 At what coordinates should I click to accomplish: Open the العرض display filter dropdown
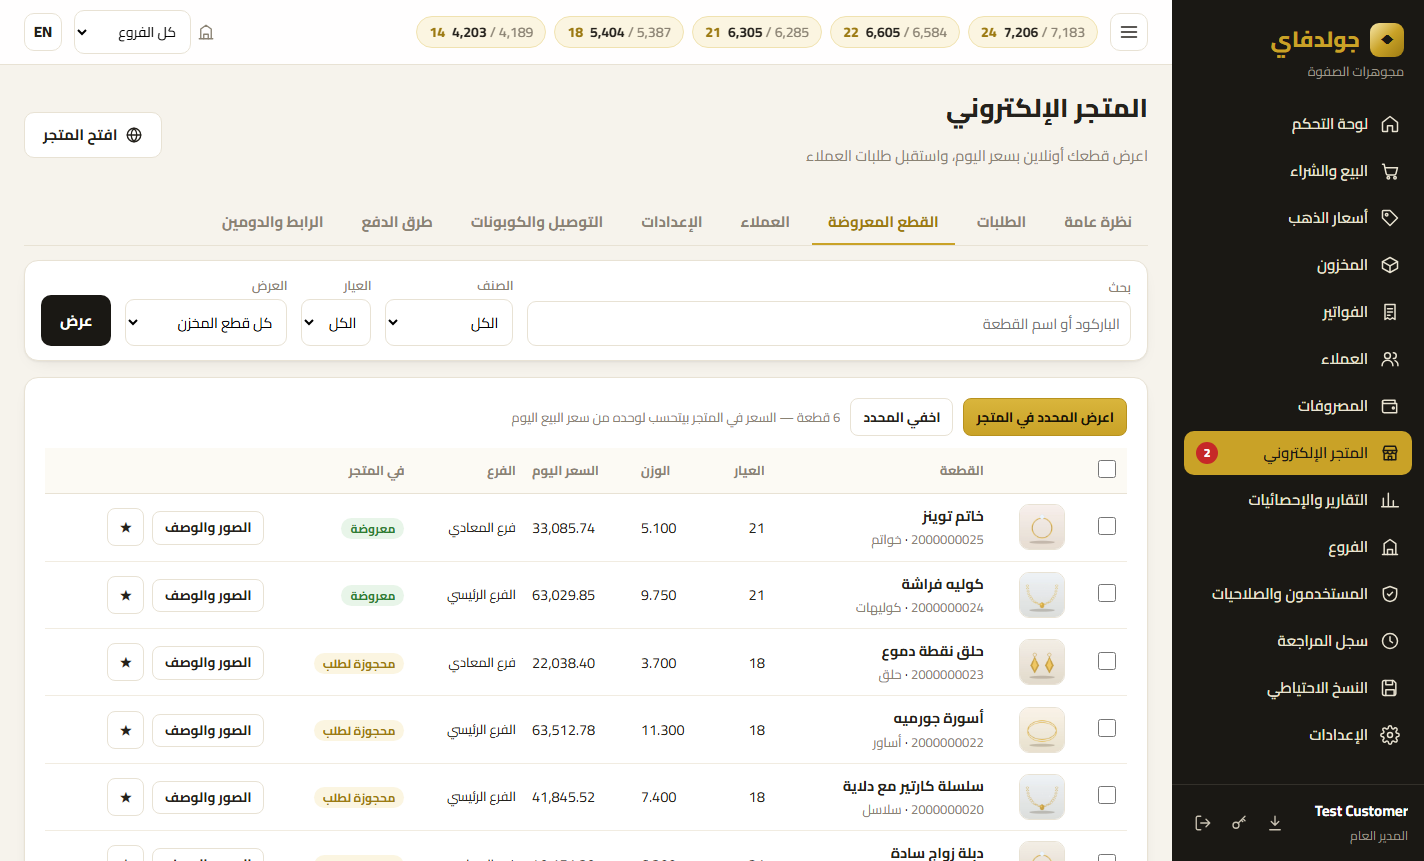[x=206, y=323]
